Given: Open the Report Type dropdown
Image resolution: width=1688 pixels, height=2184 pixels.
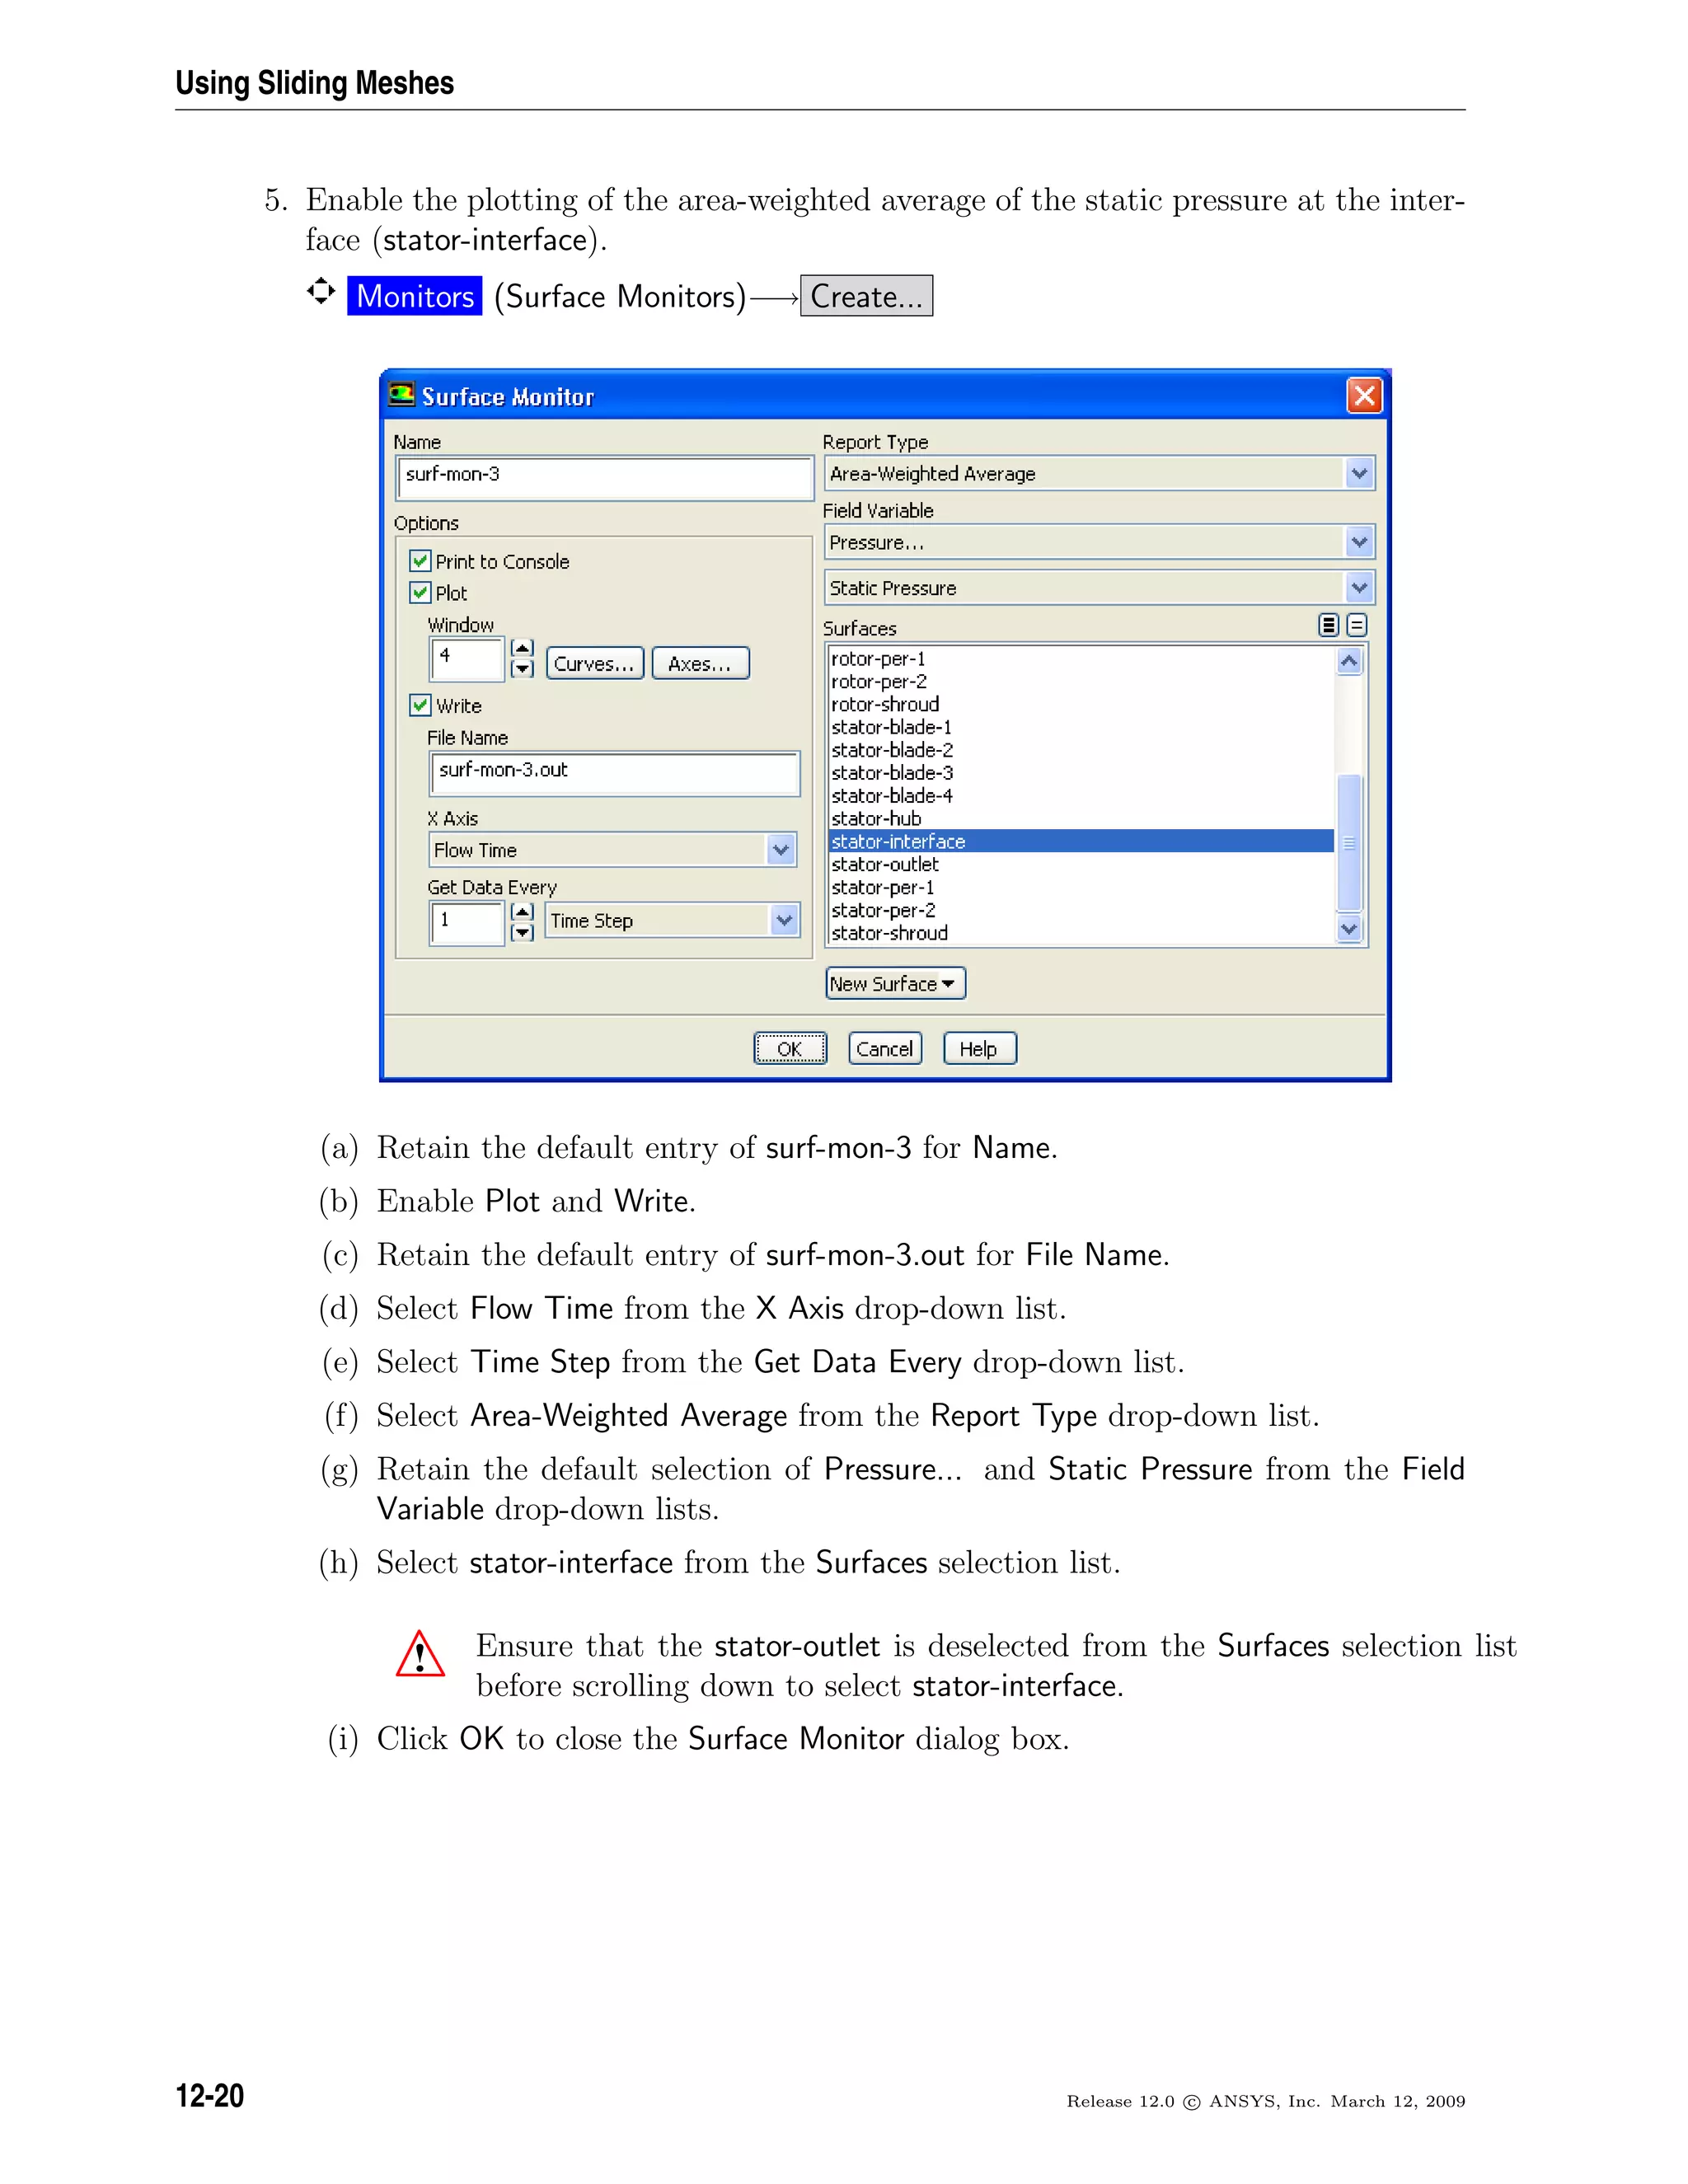Looking at the screenshot, I should [x=1358, y=473].
